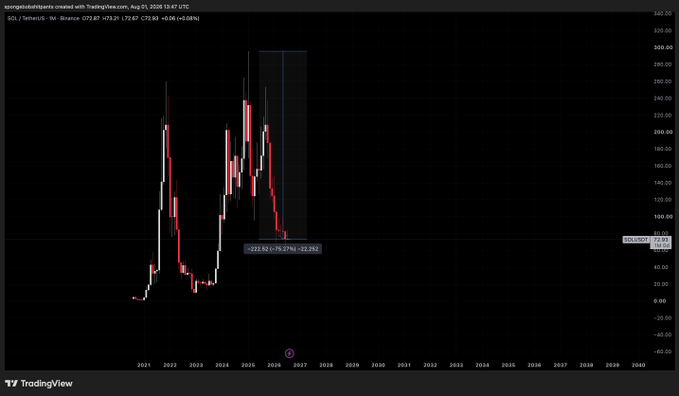Image resolution: width=679 pixels, height=396 pixels.
Task: Click the 2029 time axis label
Action: coord(352,365)
